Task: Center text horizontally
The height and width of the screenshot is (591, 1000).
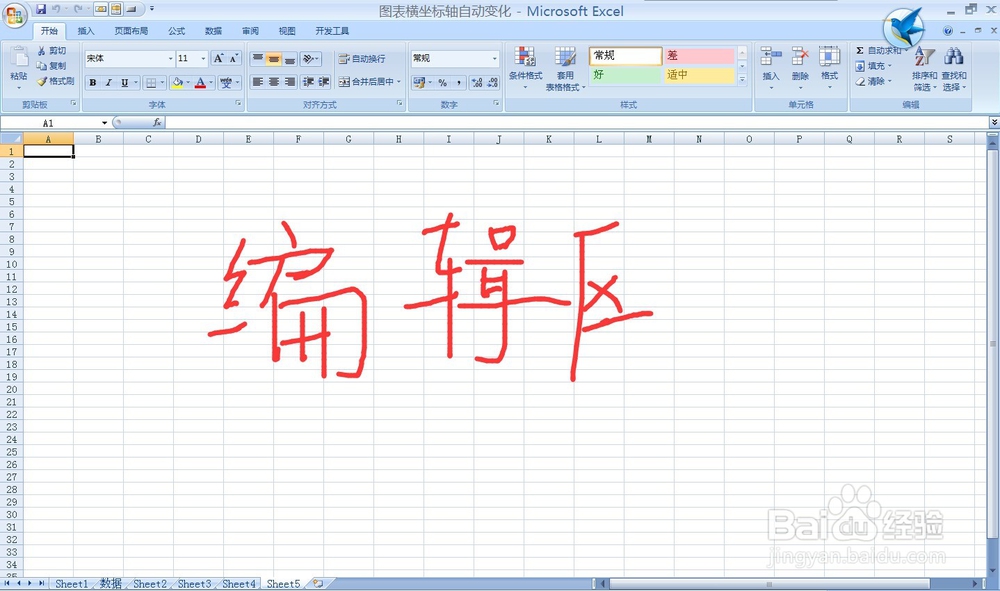Action: click(274, 82)
